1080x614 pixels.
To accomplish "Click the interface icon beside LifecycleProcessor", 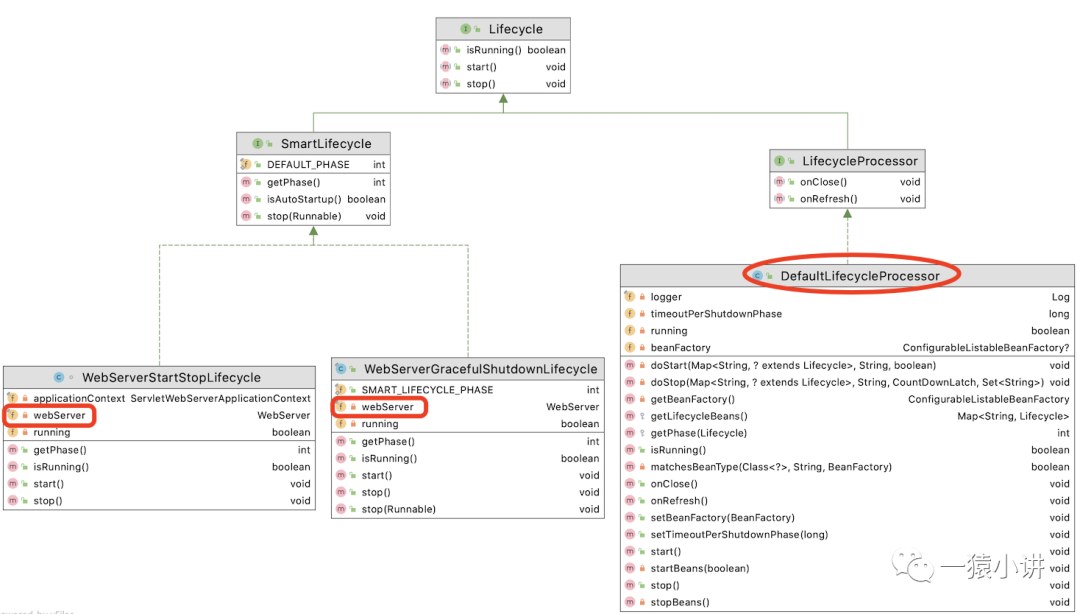I will [x=779, y=161].
